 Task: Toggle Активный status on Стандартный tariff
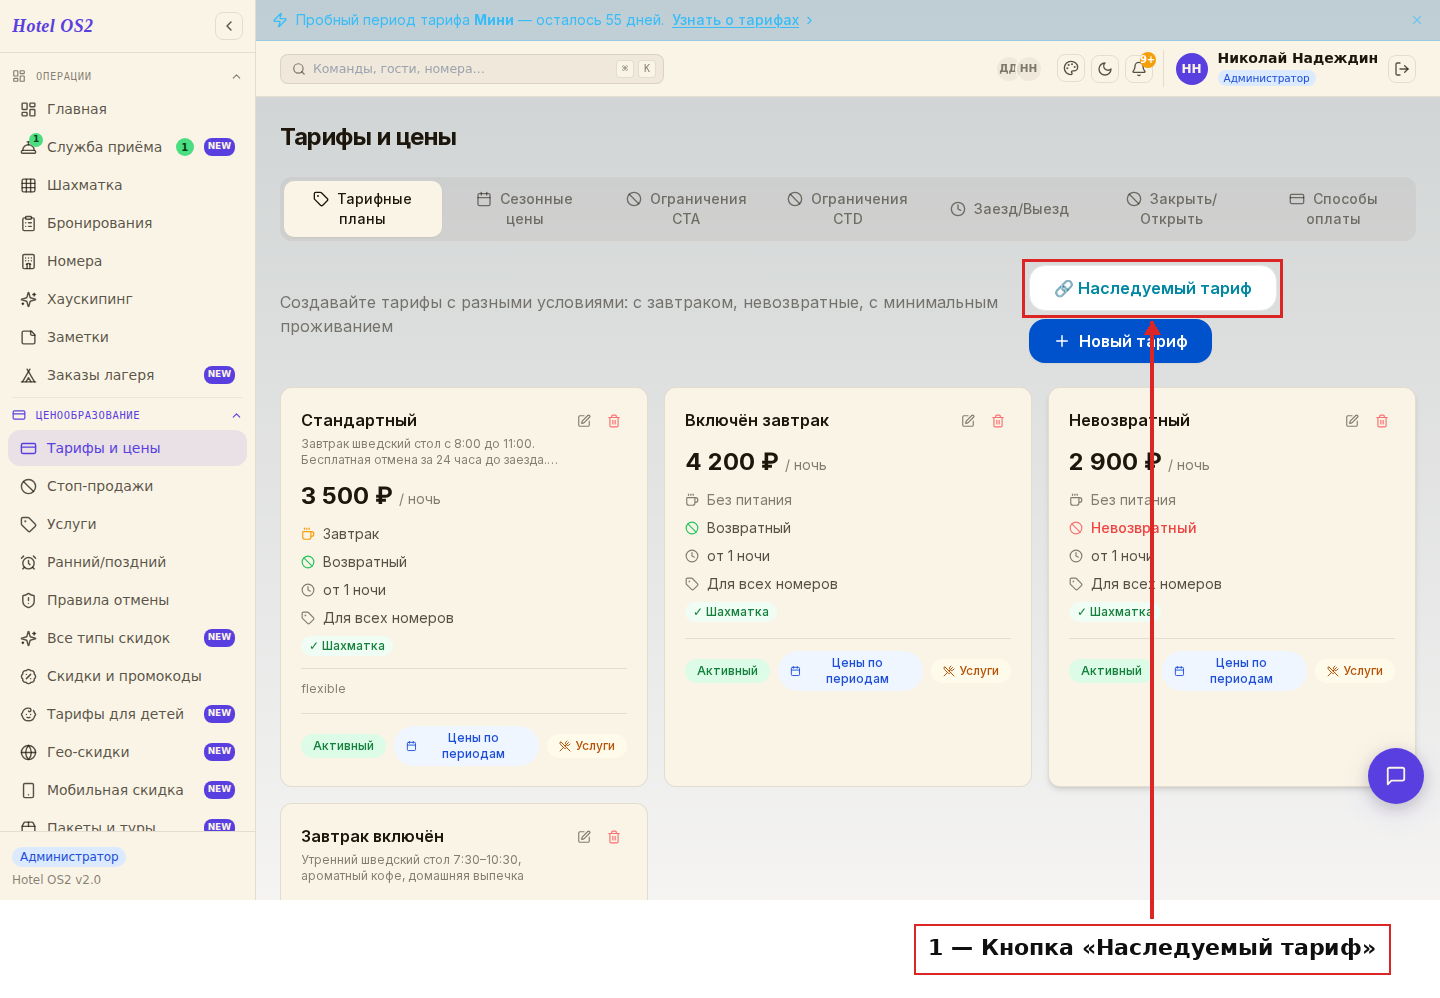[x=343, y=746]
